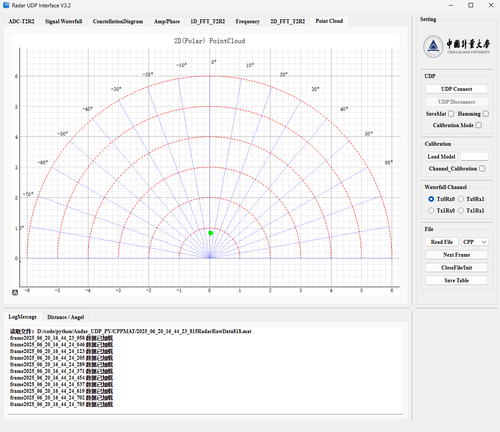The height and width of the screenshot is (432, 500).
Task: Click the Load Model button
Action: click(x=441, y=157)
